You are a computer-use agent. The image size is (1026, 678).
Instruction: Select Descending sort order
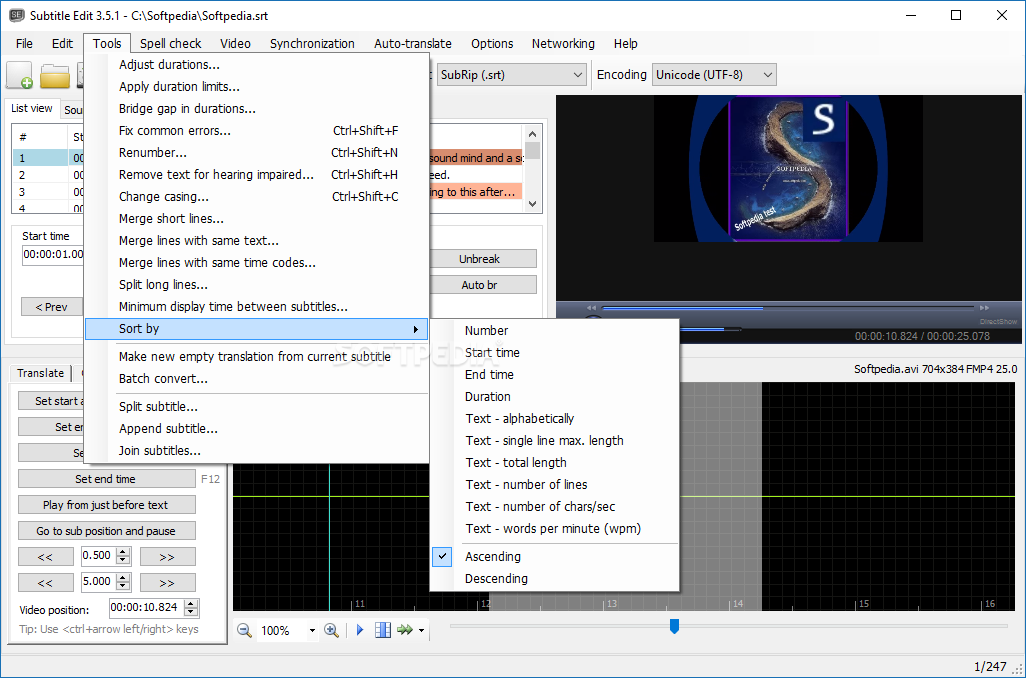click(496, 579)
